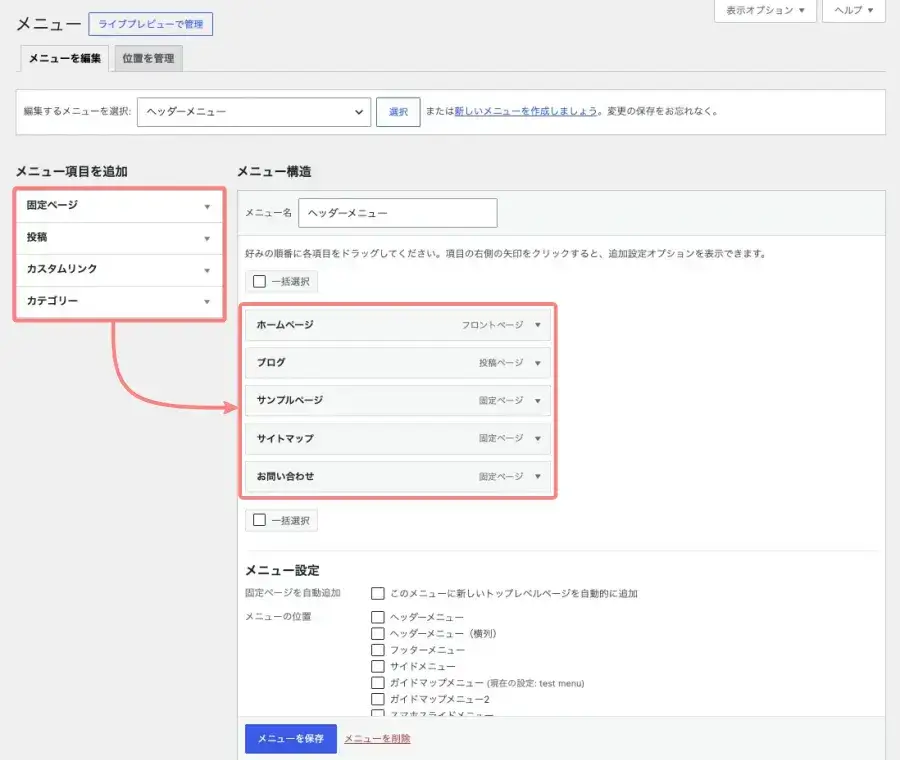Screen dimensions: 900x760
Task: Click the ライブプレビューで管理 button
Action: point(150,24)
